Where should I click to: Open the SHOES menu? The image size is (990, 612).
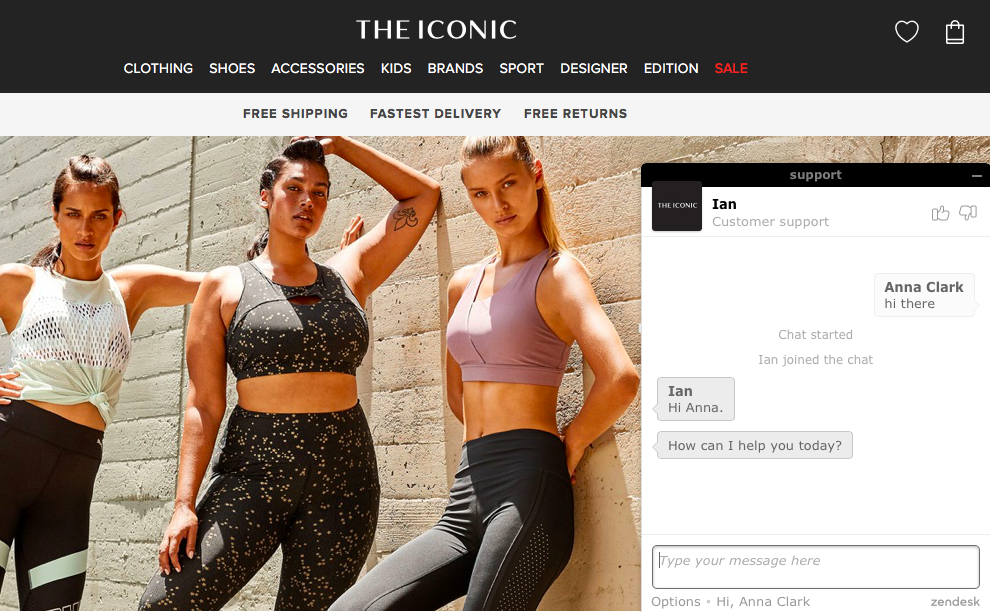coord(232,68)
